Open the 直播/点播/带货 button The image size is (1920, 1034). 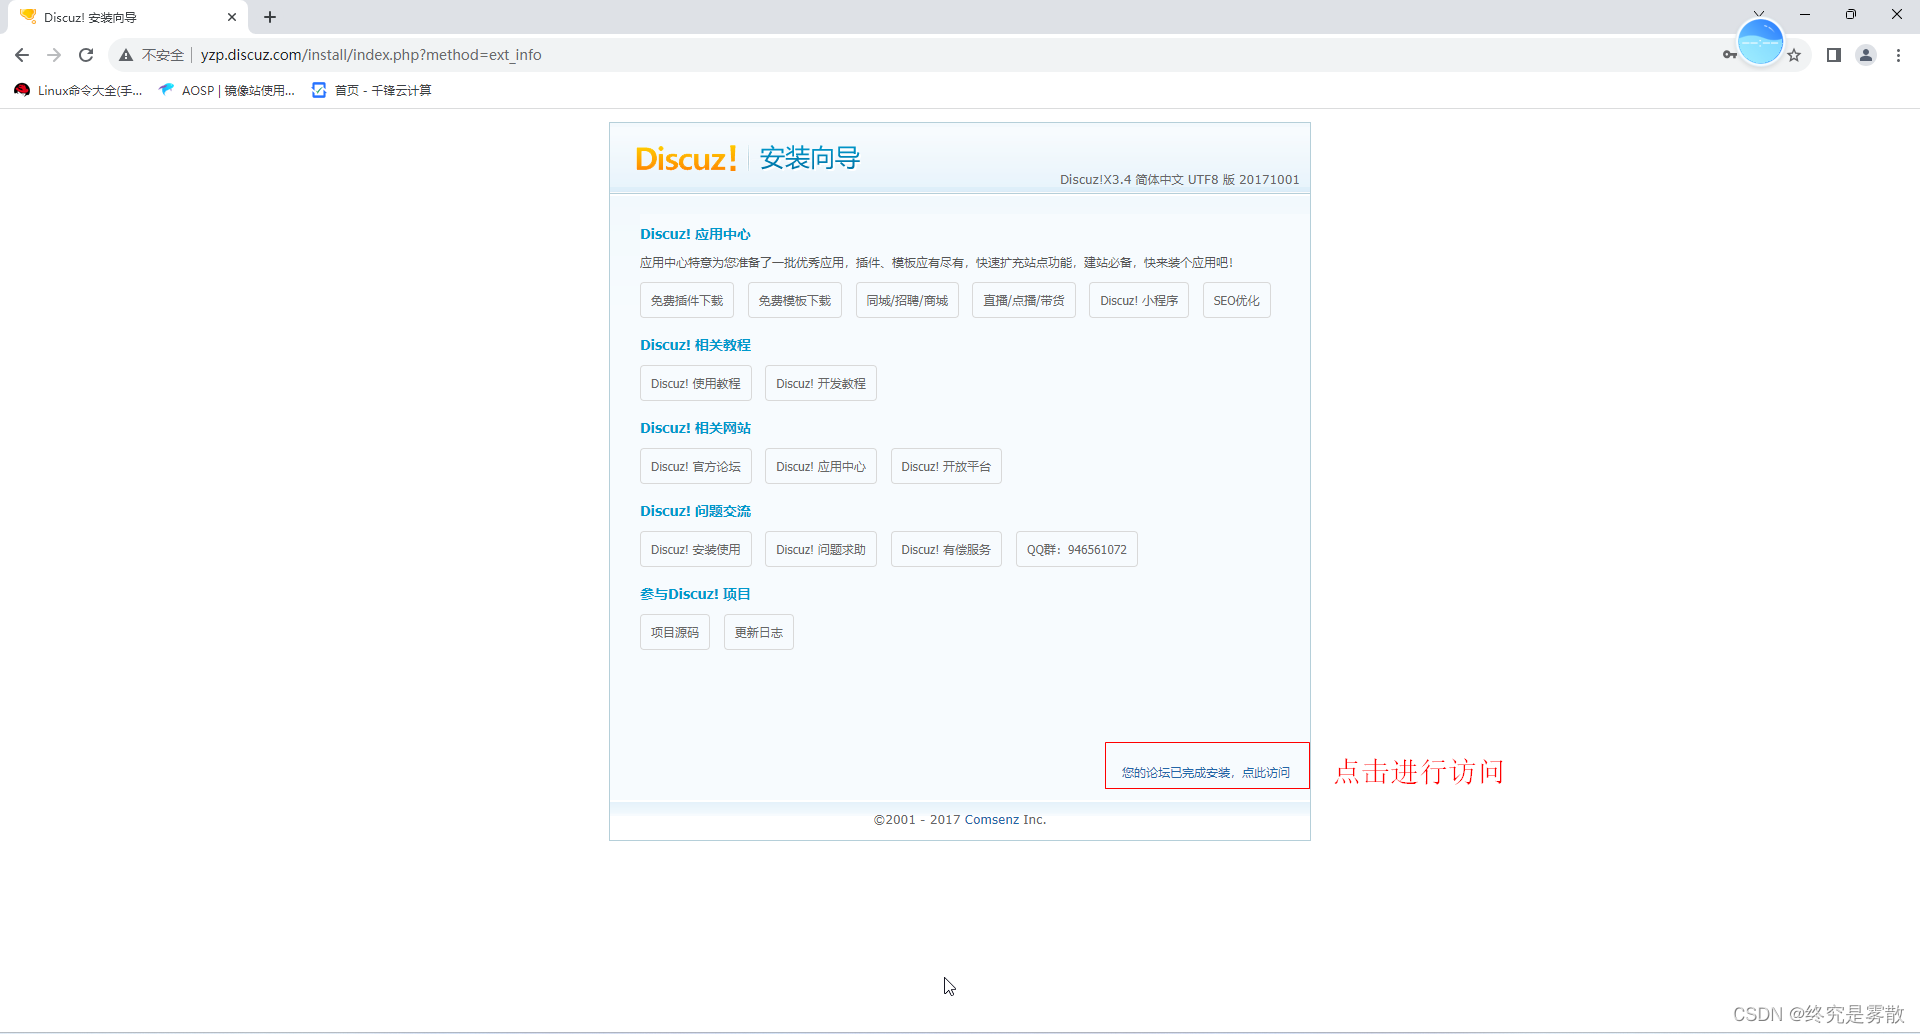pos(1024,300)
